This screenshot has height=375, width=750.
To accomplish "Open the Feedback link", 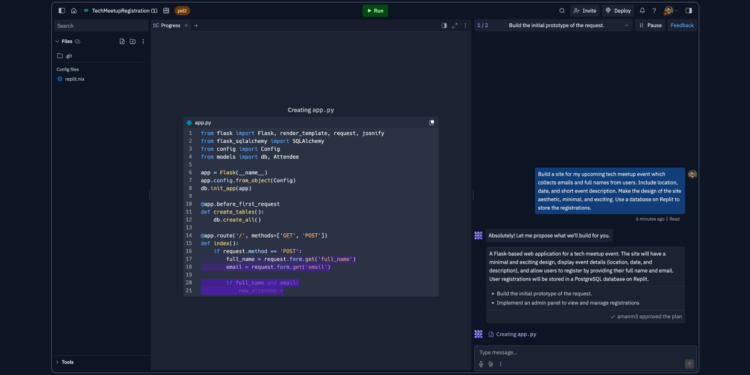I will (682, 25).
